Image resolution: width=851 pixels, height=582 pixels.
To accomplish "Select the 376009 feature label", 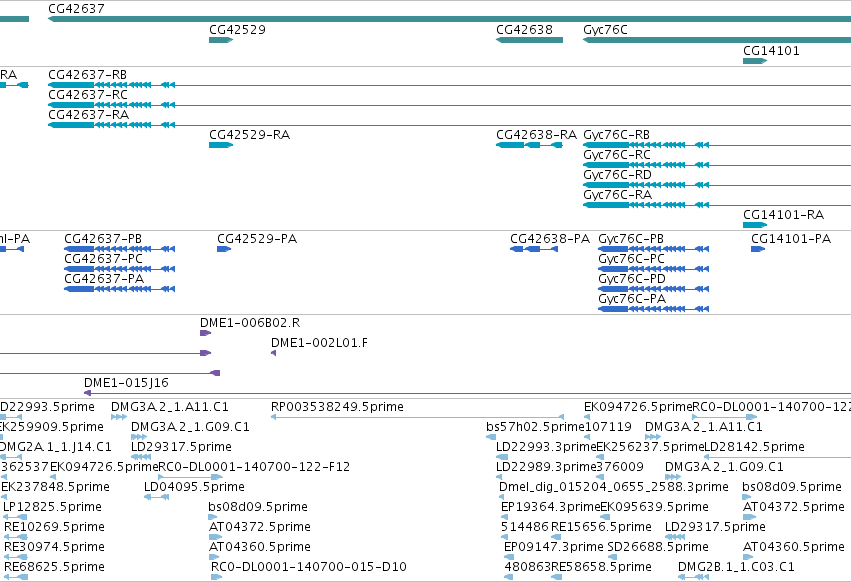I will pyautogui.click(x=620, y=467).
